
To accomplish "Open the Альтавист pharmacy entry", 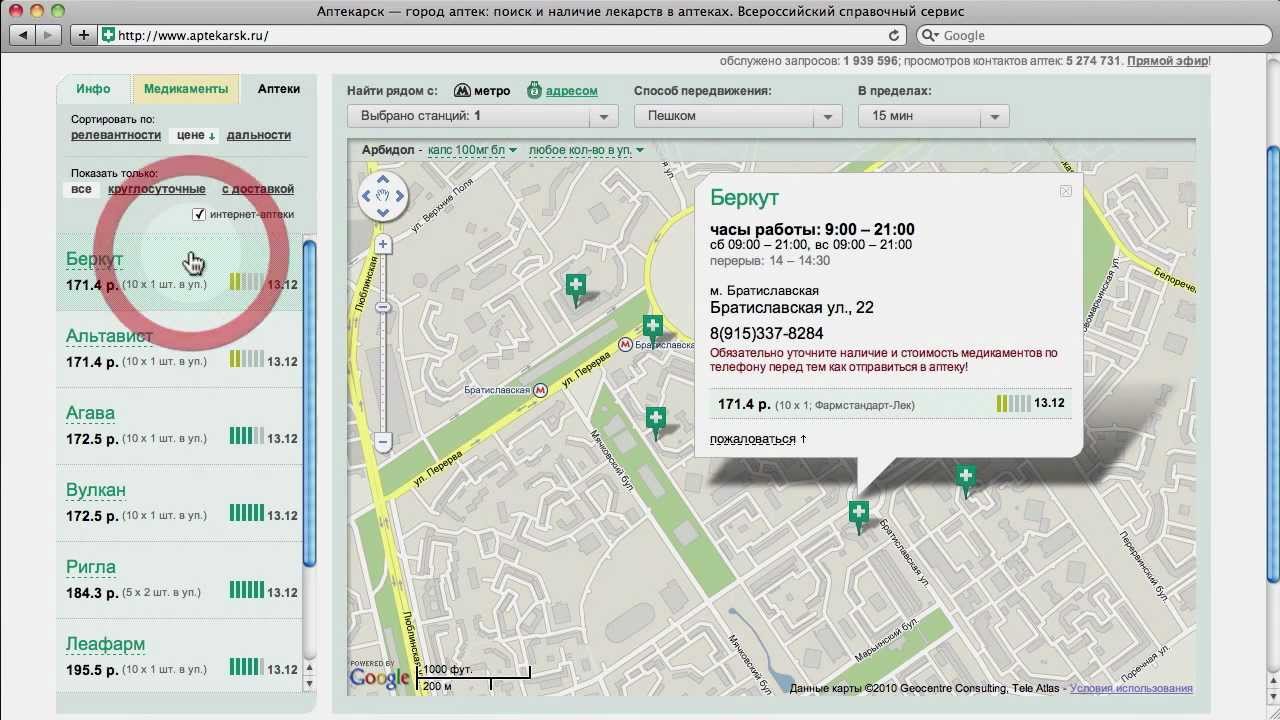I will pos(109,336).
